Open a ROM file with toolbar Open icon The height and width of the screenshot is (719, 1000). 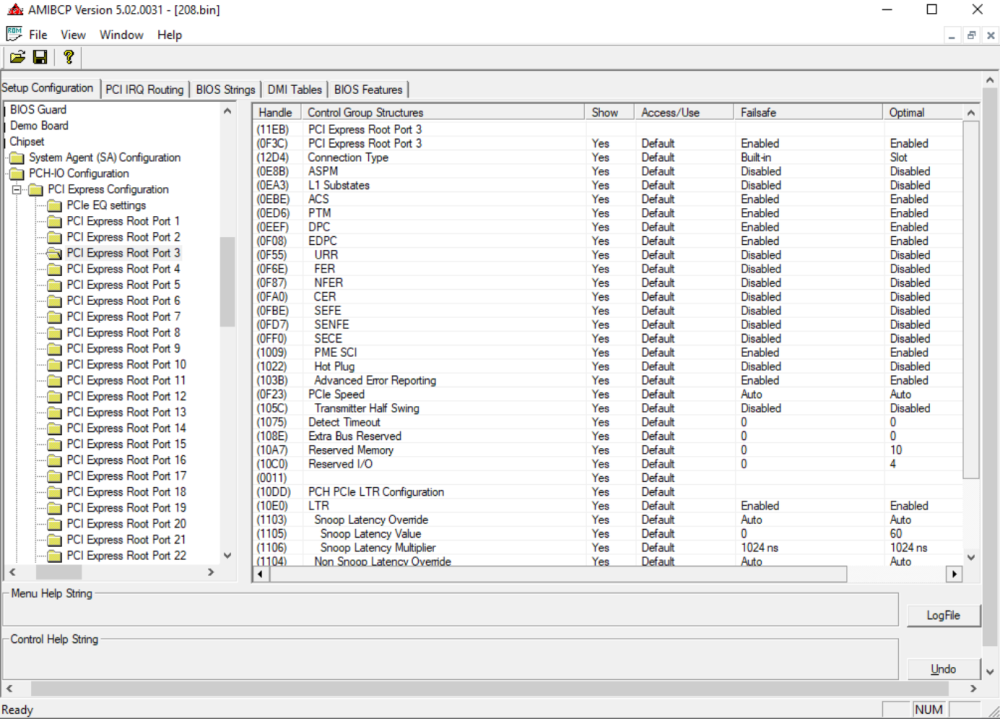pyautogui.click(x=17, y=57)
